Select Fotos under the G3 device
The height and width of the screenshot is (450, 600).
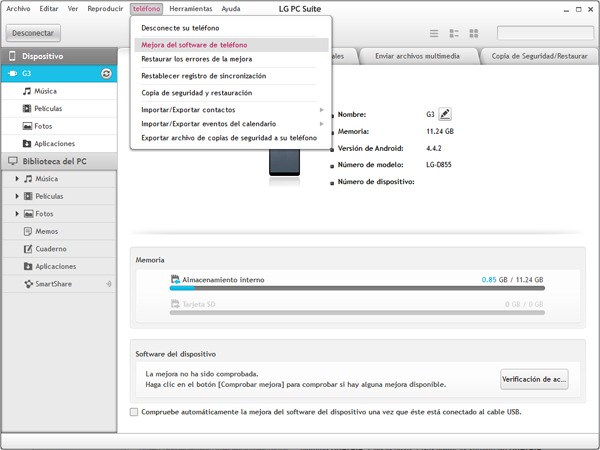46,126
